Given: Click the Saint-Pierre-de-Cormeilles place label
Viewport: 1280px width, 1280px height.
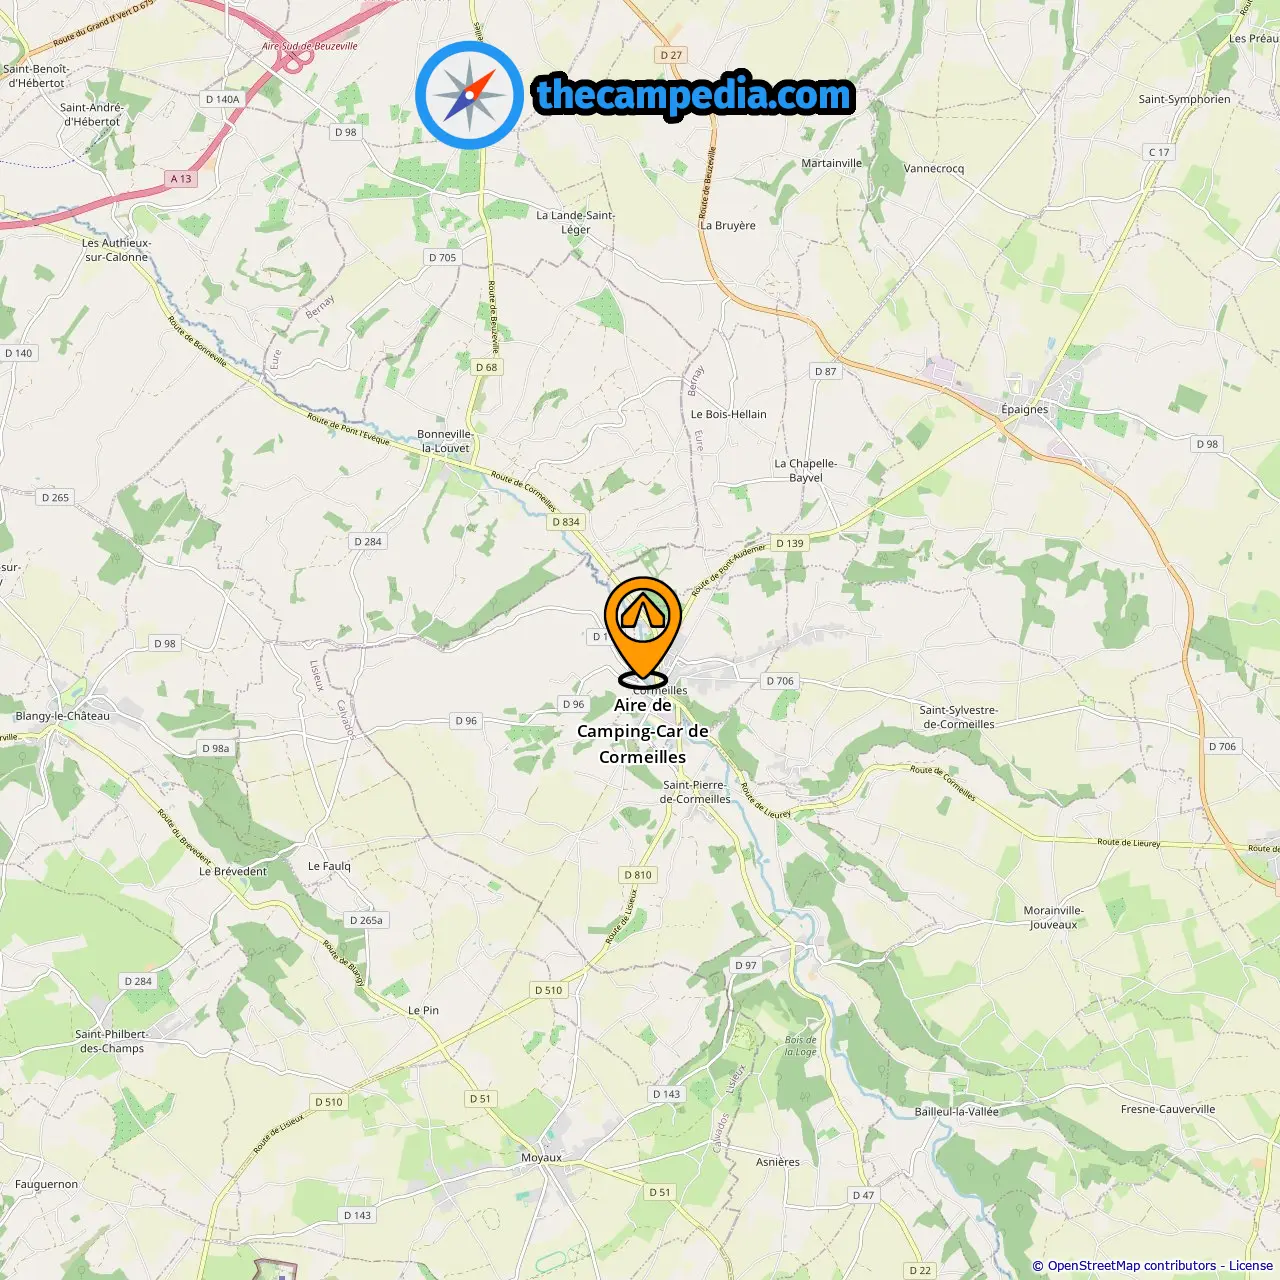Looking at the screenshot, I should [695, 792].
